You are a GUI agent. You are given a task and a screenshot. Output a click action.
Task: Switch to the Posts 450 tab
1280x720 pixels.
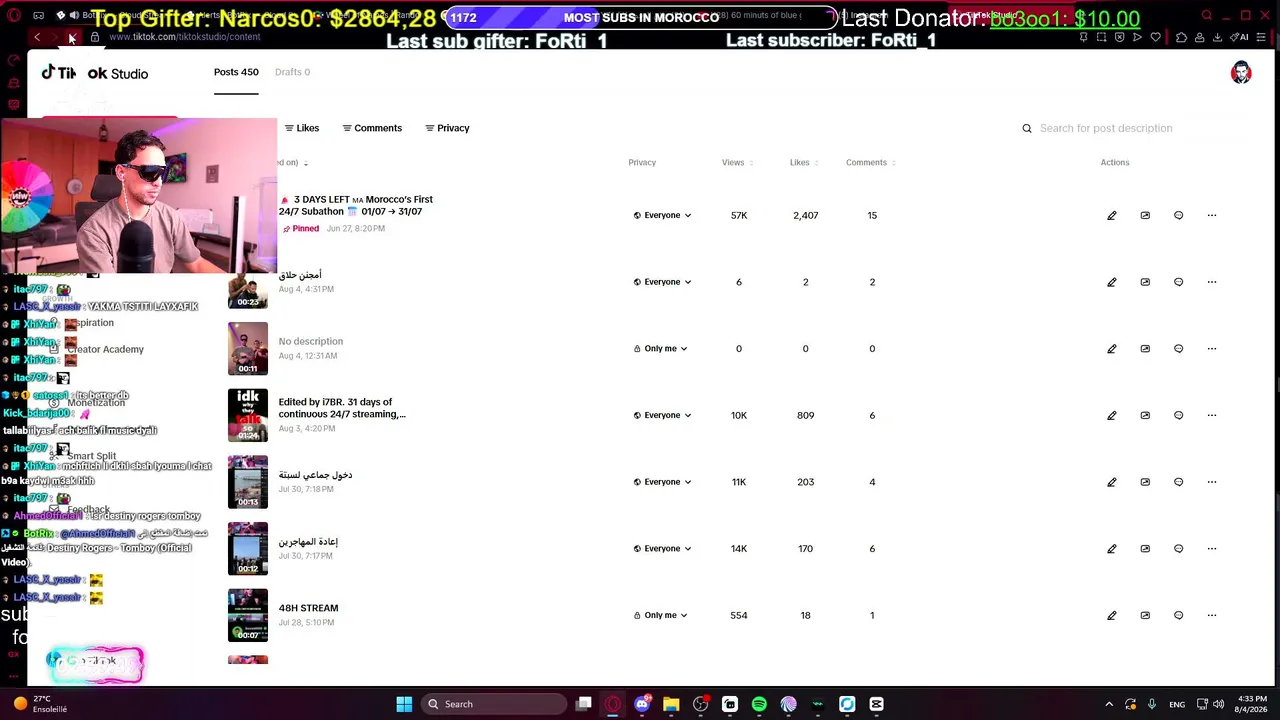click(x=236, y=72)
